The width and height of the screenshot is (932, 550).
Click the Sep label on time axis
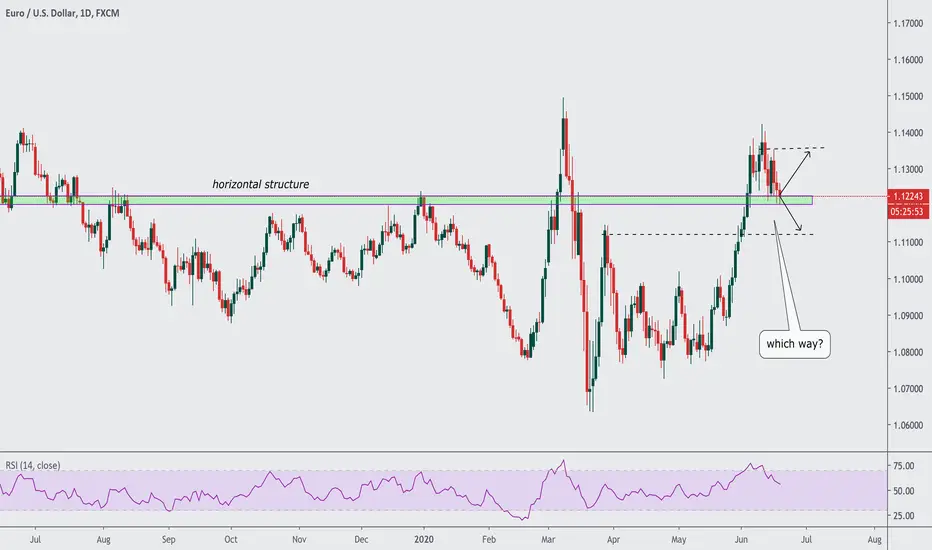tap(169, 540)
